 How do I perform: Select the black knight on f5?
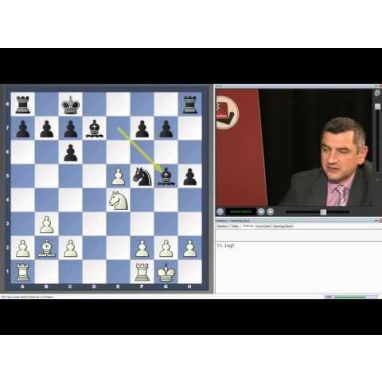coord(142,177)
